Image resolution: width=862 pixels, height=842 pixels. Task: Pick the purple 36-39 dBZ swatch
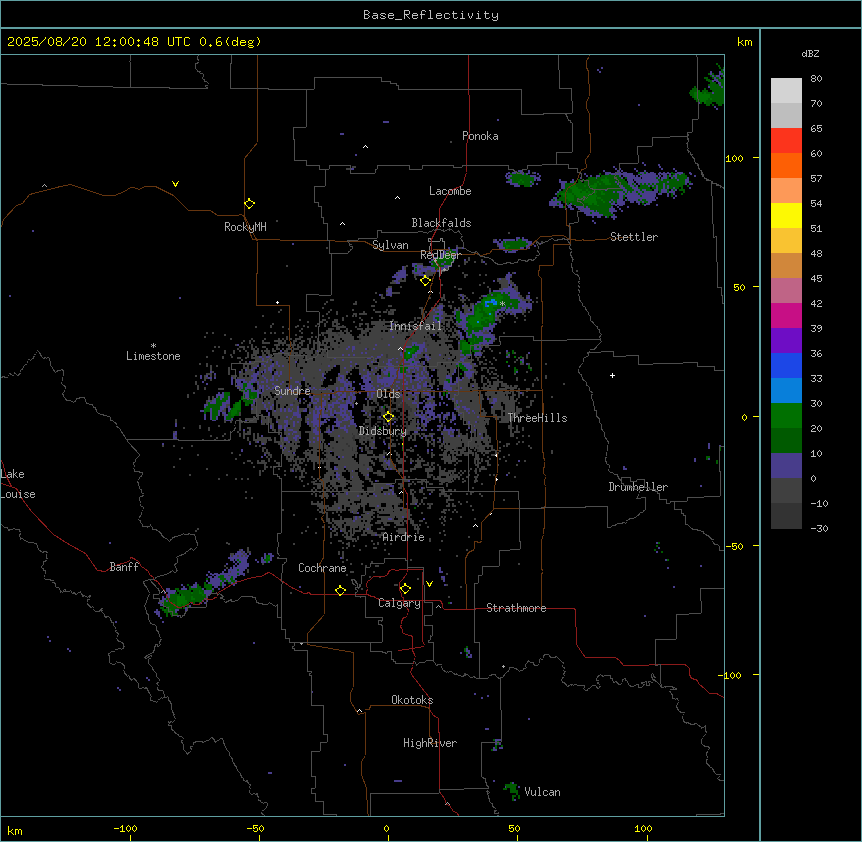pos(786,341)
